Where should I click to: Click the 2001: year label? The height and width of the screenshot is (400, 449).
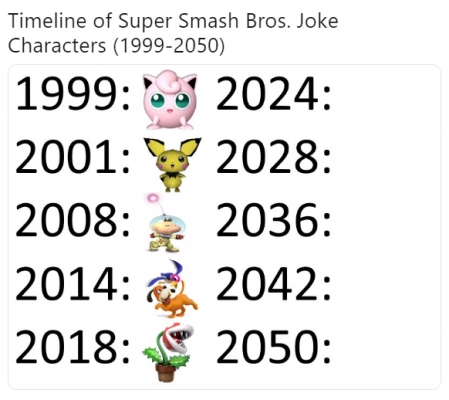pos(72,157)
